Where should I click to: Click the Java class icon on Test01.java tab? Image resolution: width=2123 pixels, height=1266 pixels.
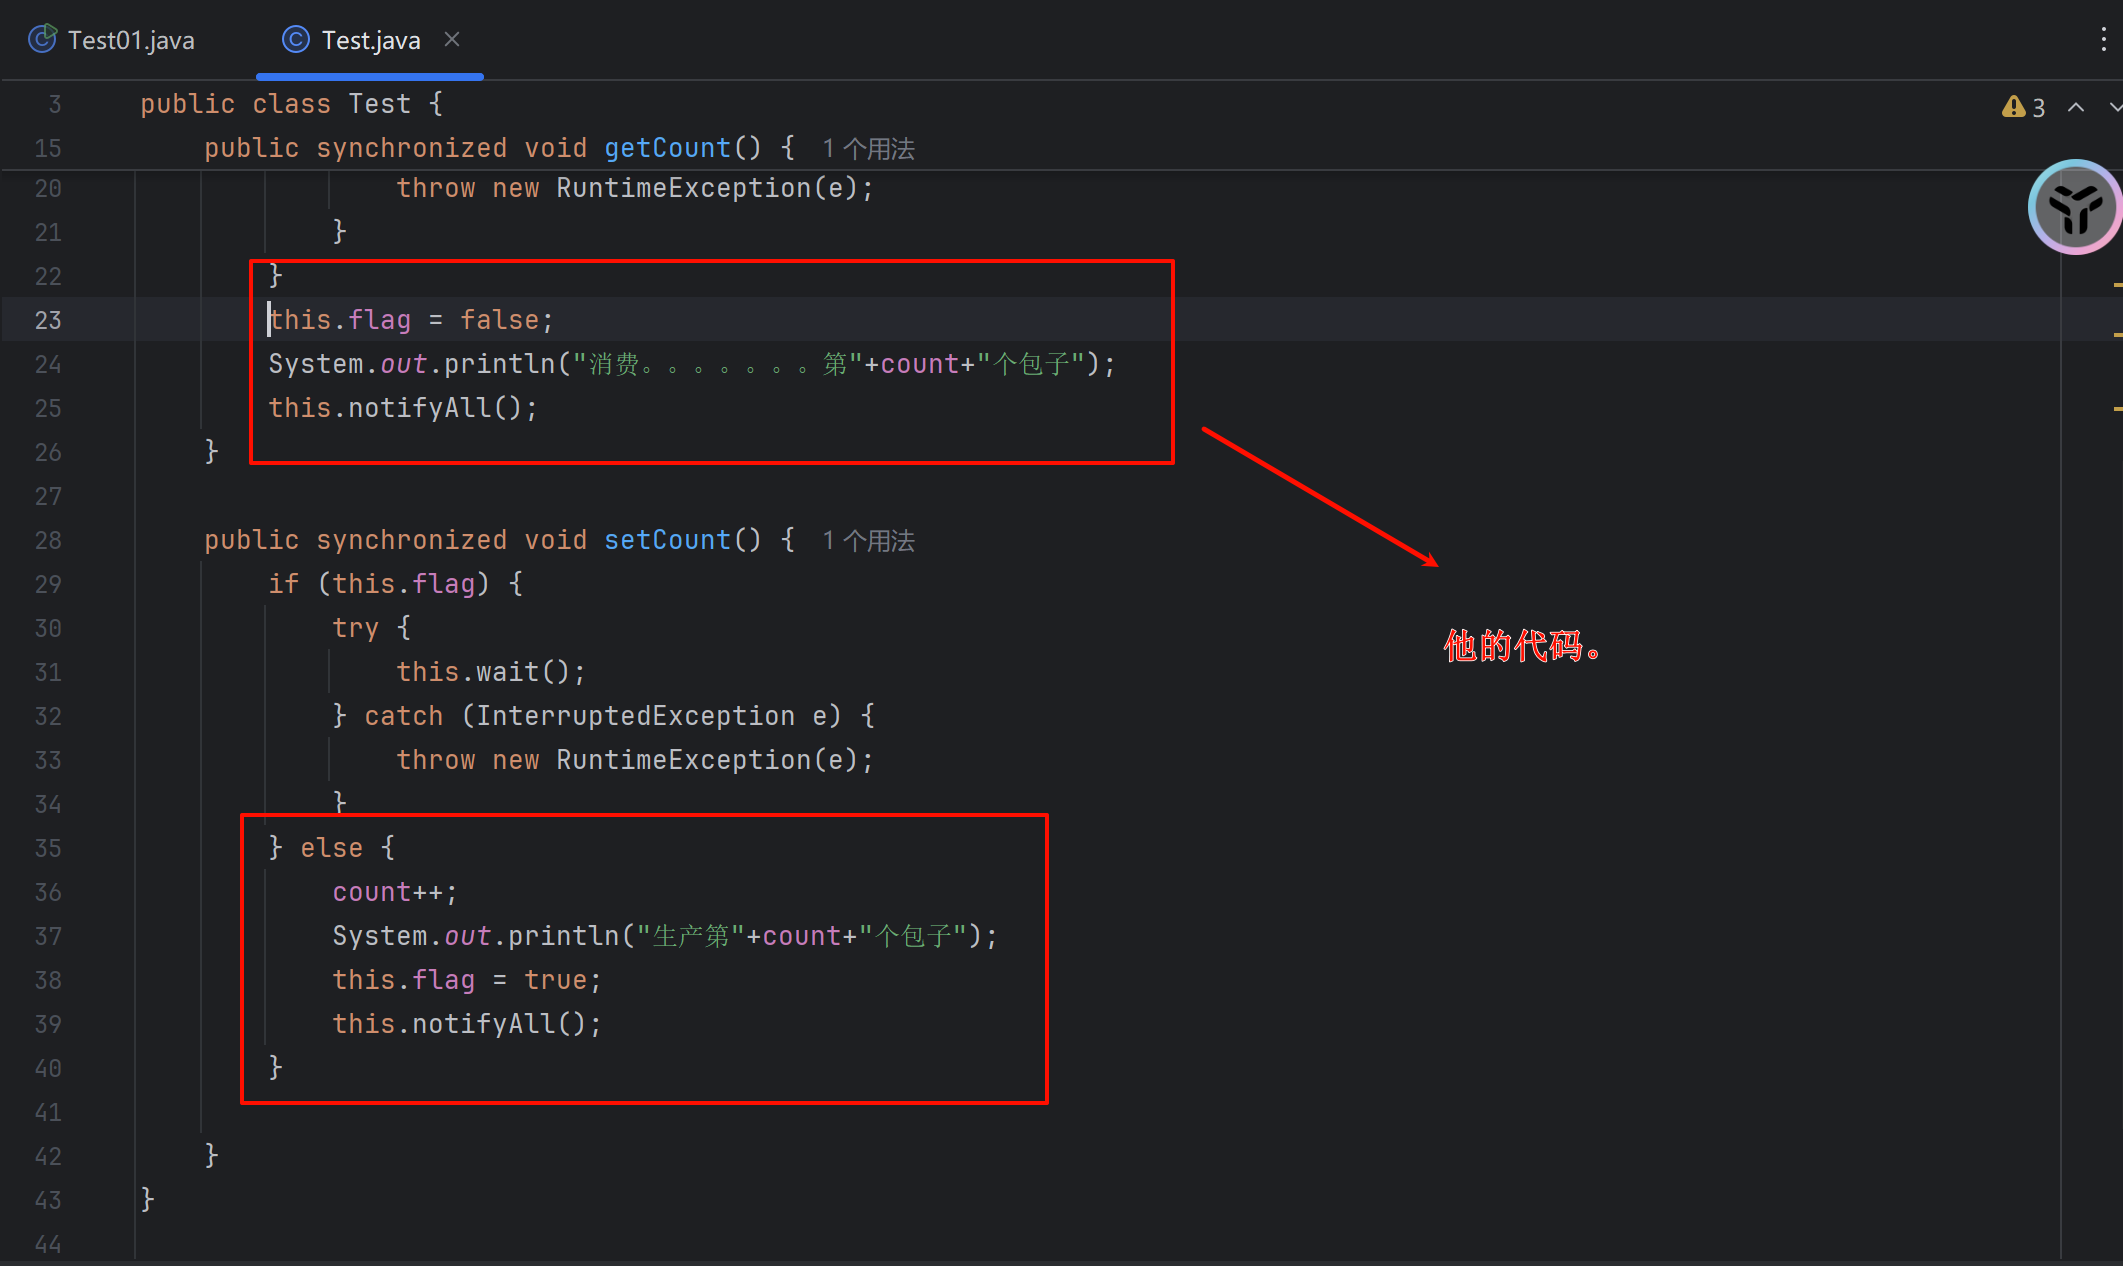pos(42,39)
